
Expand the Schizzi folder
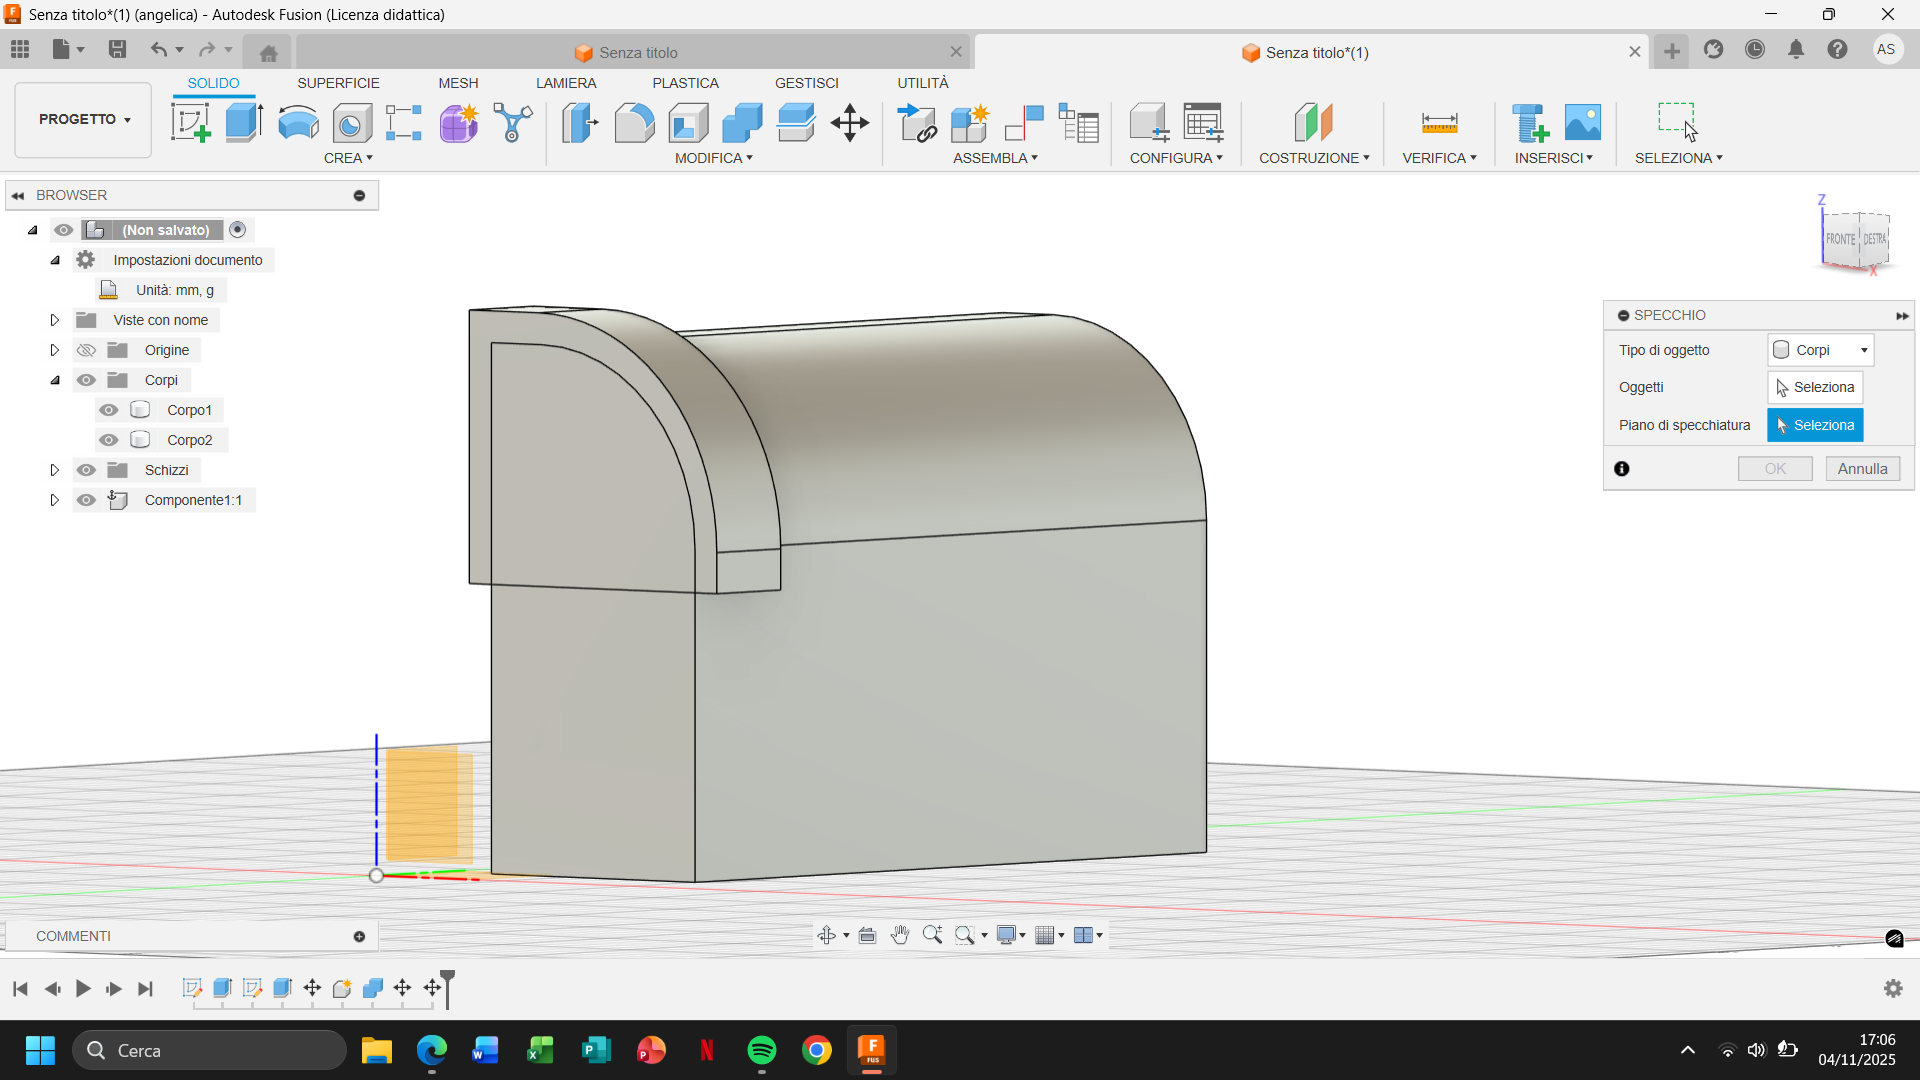click(55, 470)
